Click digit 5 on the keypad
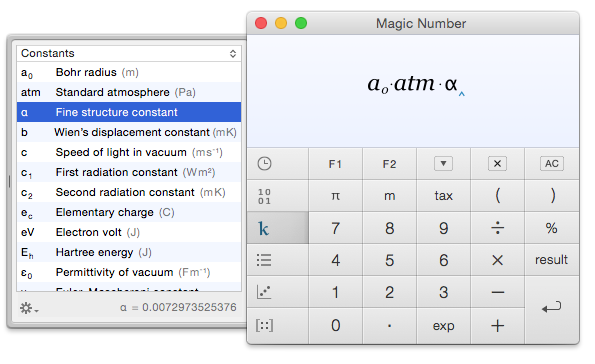Screen dimensions: 595x364 click(x=389, y=260)
